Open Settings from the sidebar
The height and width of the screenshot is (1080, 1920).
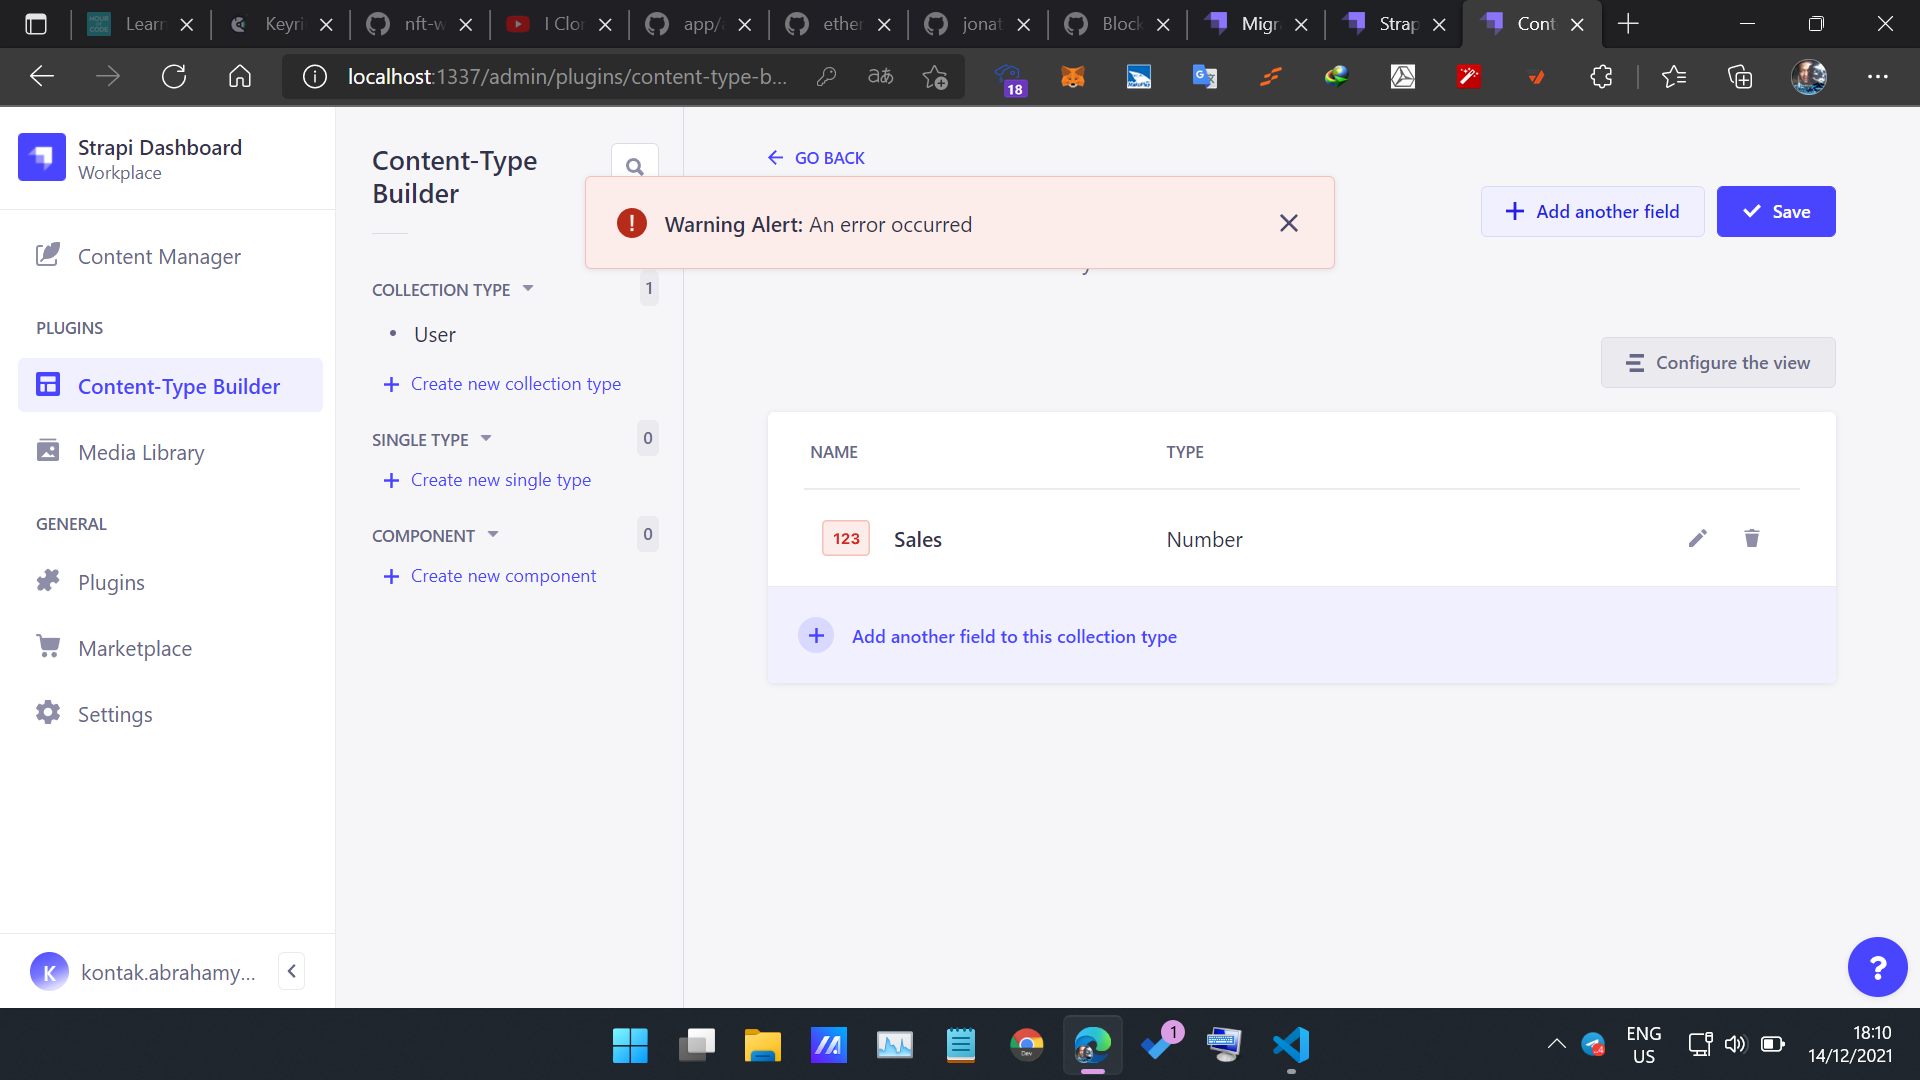[116, 714]
